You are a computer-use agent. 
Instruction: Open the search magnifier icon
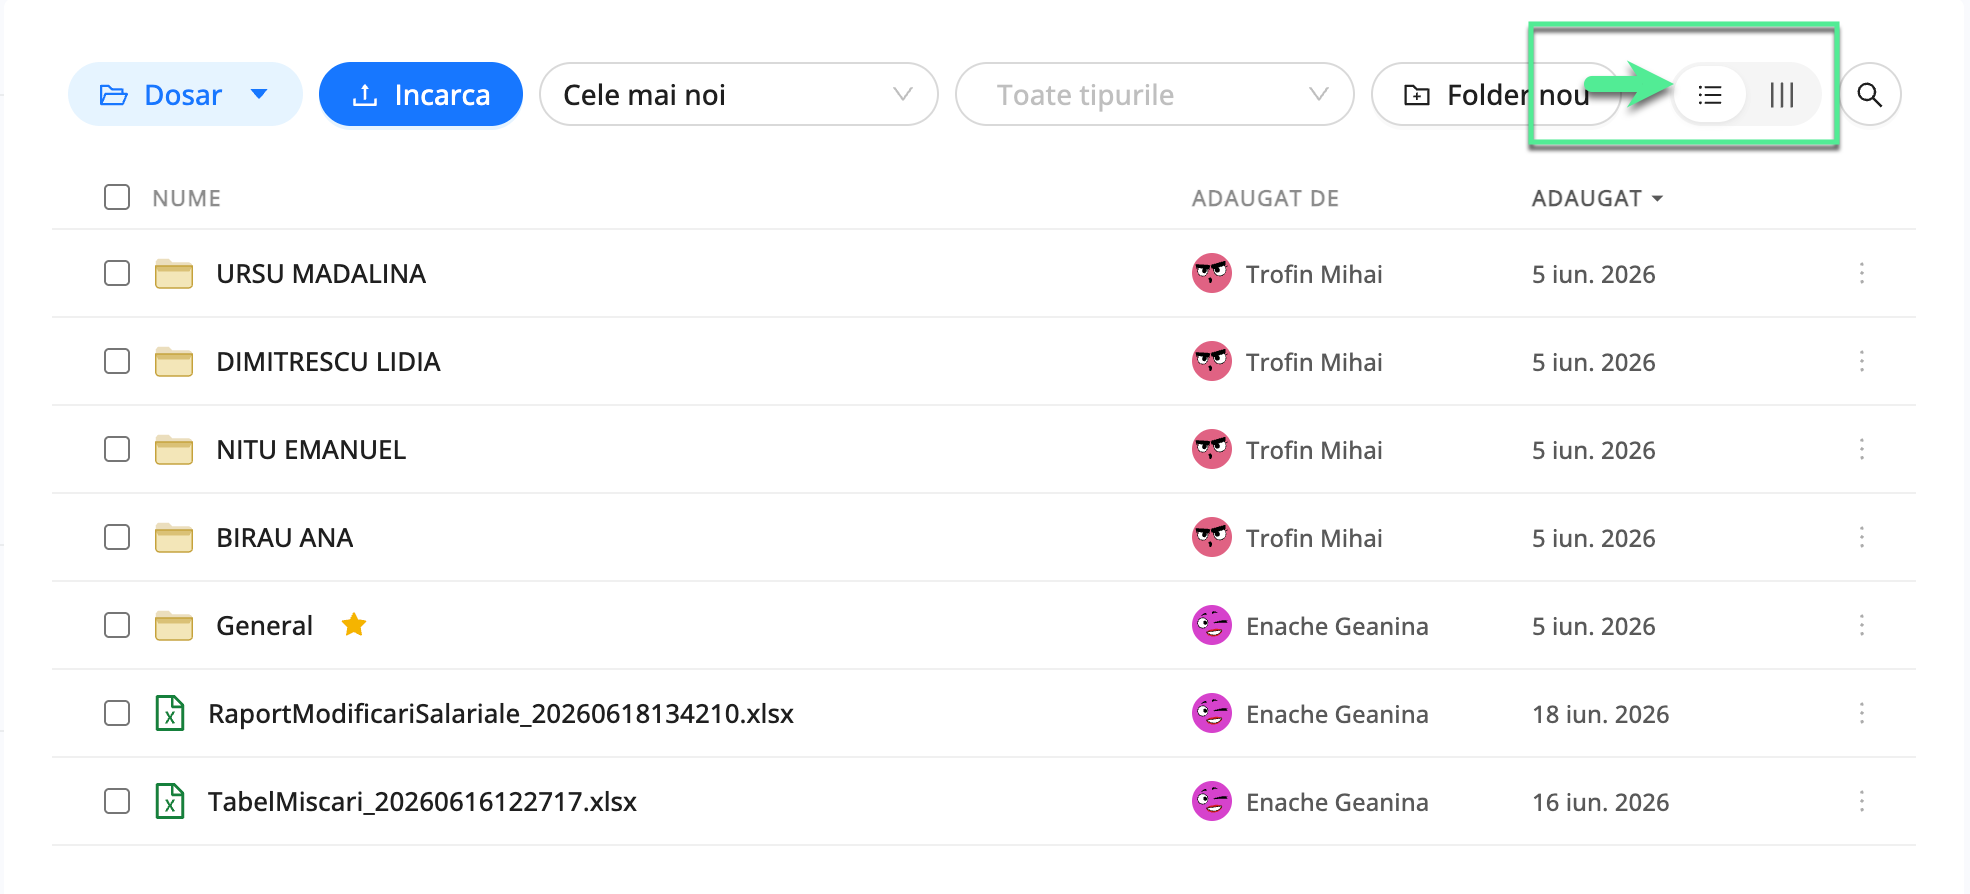coord(1870,95)
